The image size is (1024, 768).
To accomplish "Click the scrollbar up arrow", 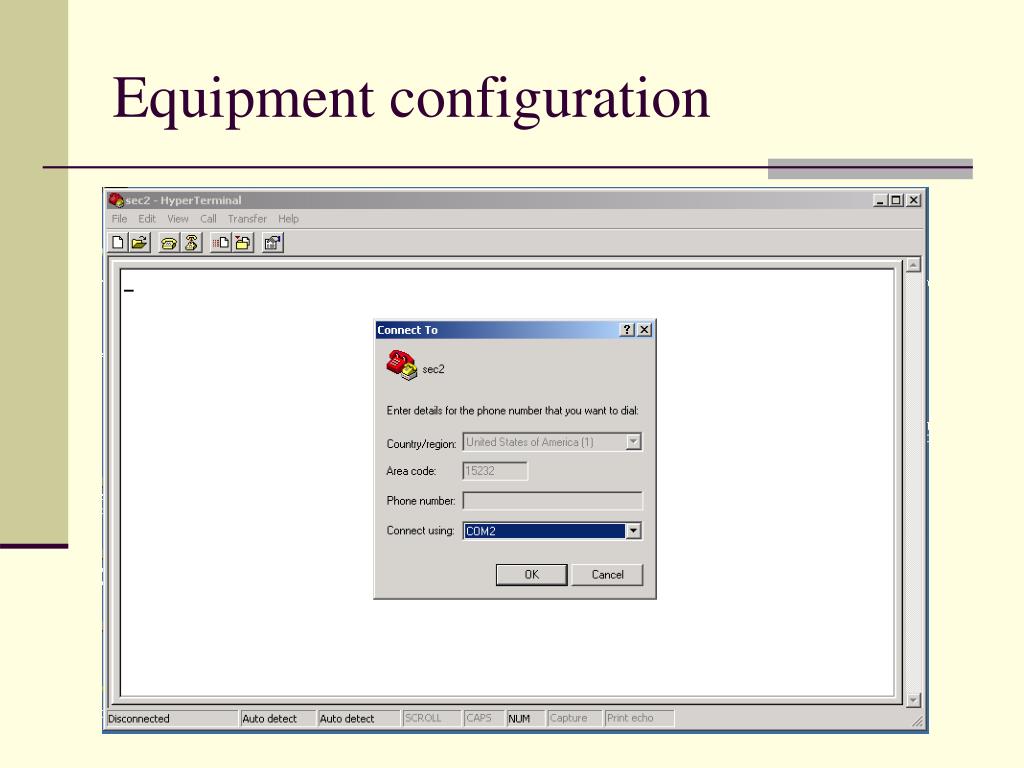I will (x=913, y=265).
